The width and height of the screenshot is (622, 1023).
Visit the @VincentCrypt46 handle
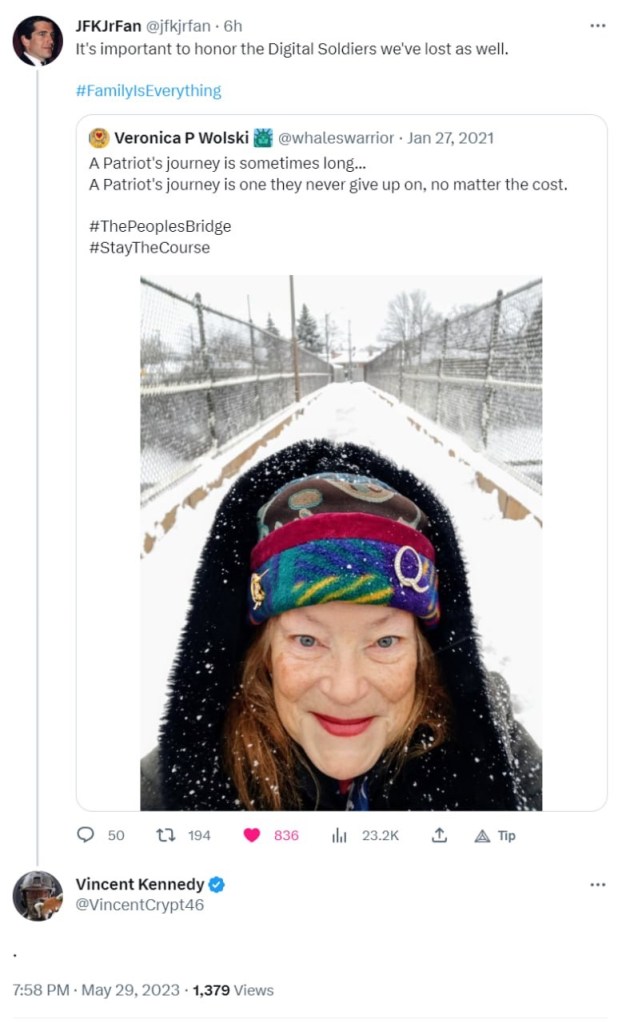(x=140, y=906)
